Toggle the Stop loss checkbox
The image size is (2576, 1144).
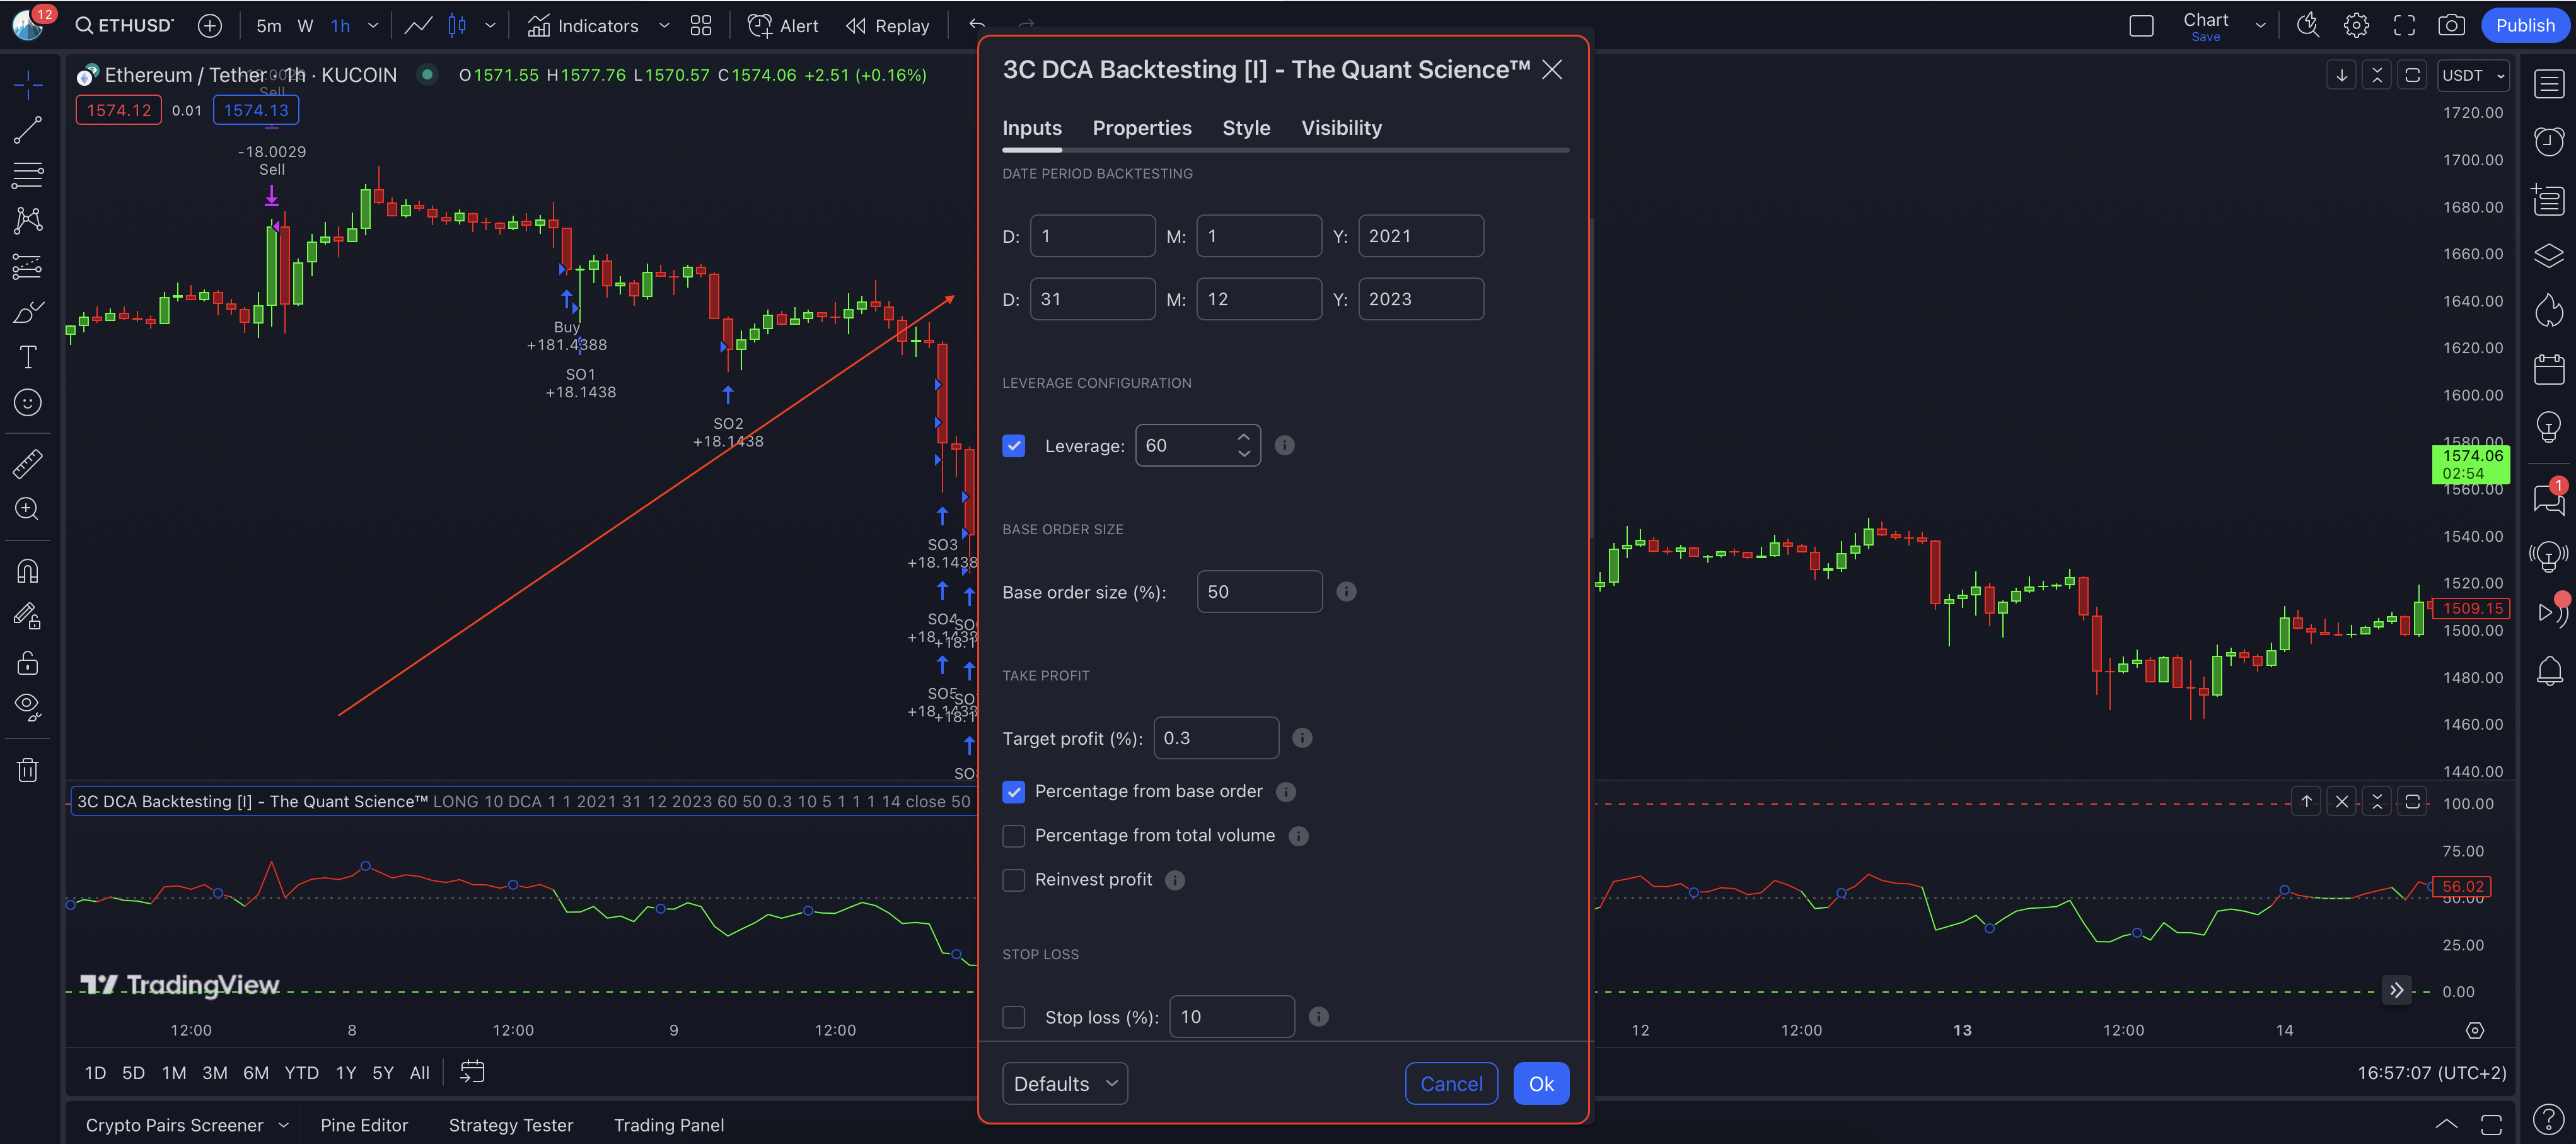[x=1013, y=1017]
